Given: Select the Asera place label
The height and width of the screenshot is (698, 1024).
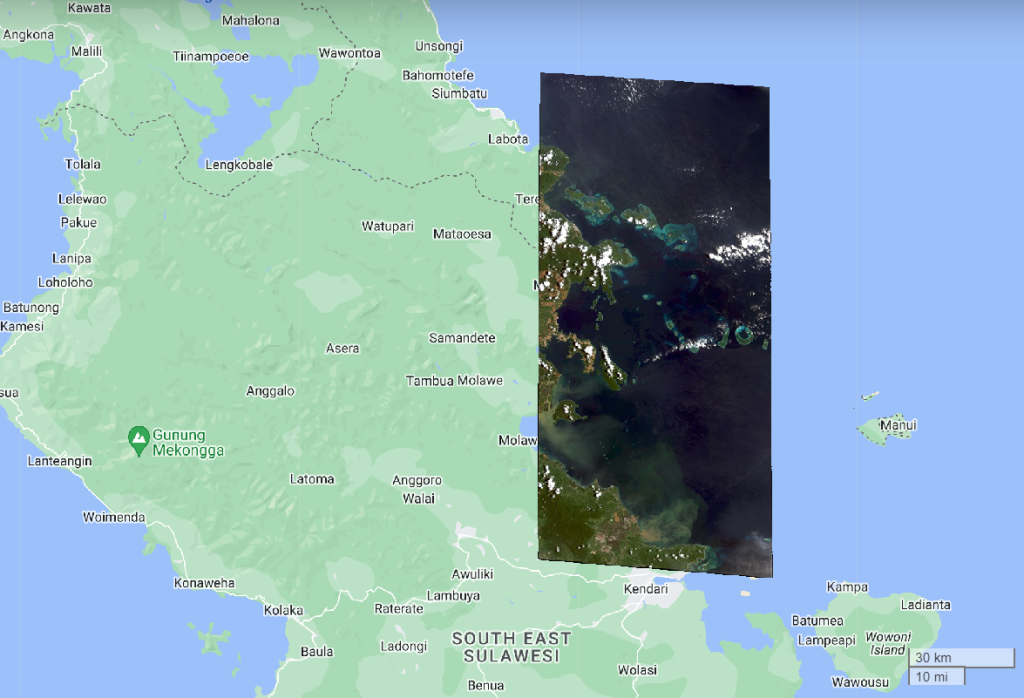Looking at the screenshot, I should (342, 348).
